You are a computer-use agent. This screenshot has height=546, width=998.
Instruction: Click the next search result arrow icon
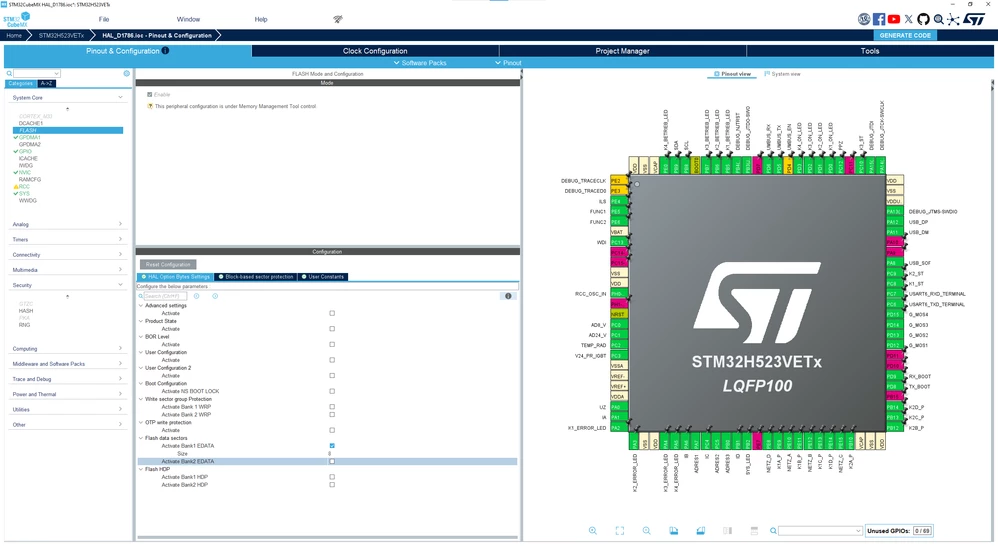pos(215,296)
